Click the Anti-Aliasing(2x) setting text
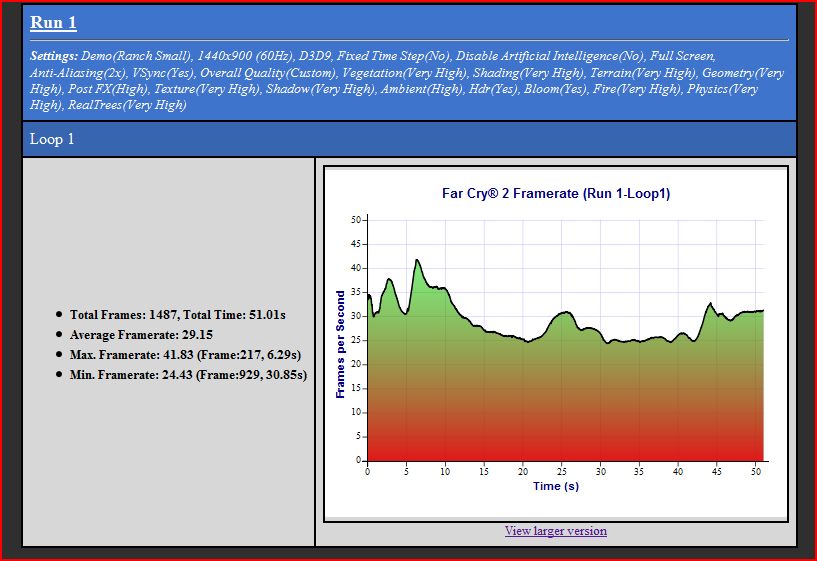Viewport: 817px width, 561px height. click(x=78, y=72)
